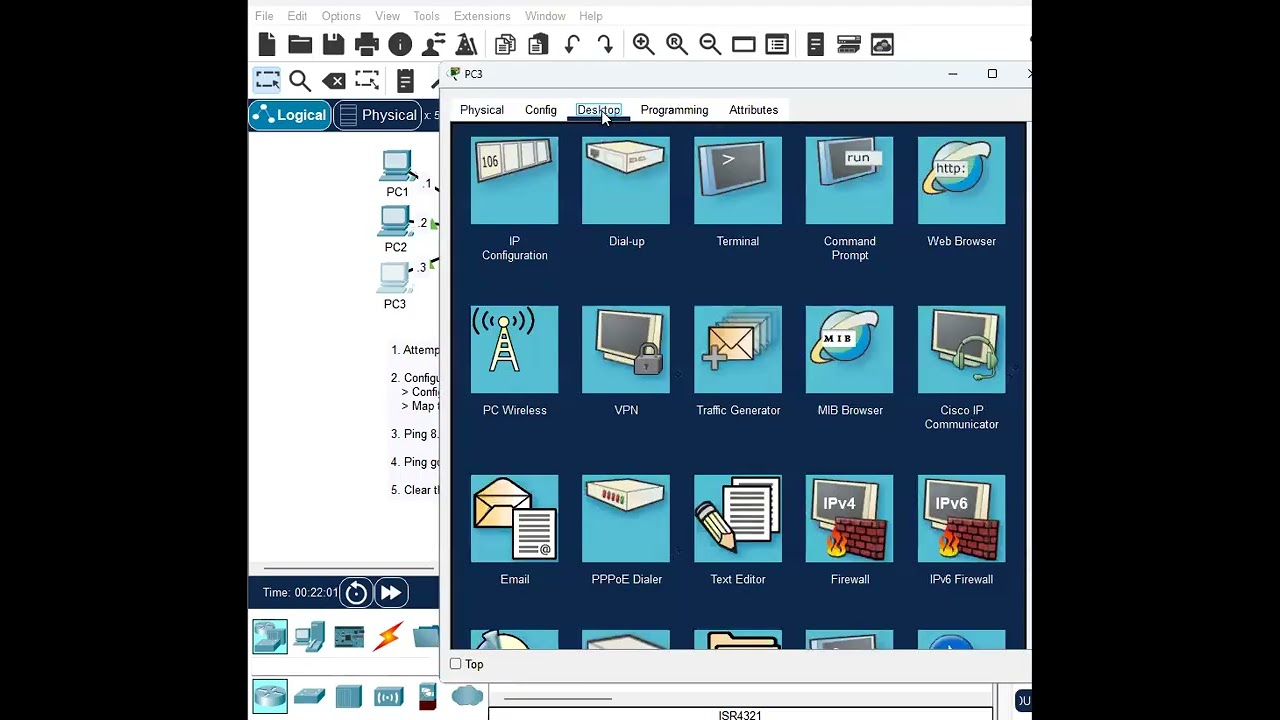
Task: Enable the Top checkbox
Action: point(456,664)
